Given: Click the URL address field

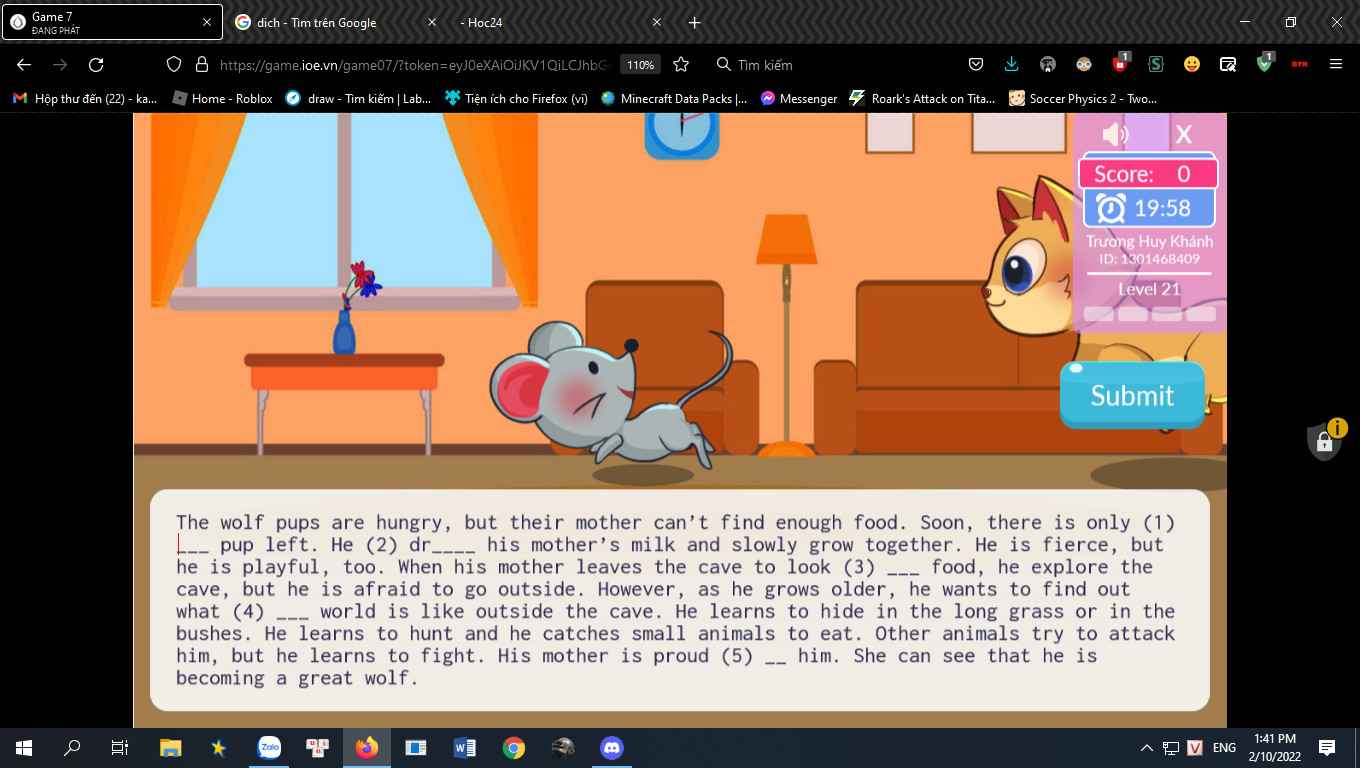Looking at the screenshot, I should 412,64.
